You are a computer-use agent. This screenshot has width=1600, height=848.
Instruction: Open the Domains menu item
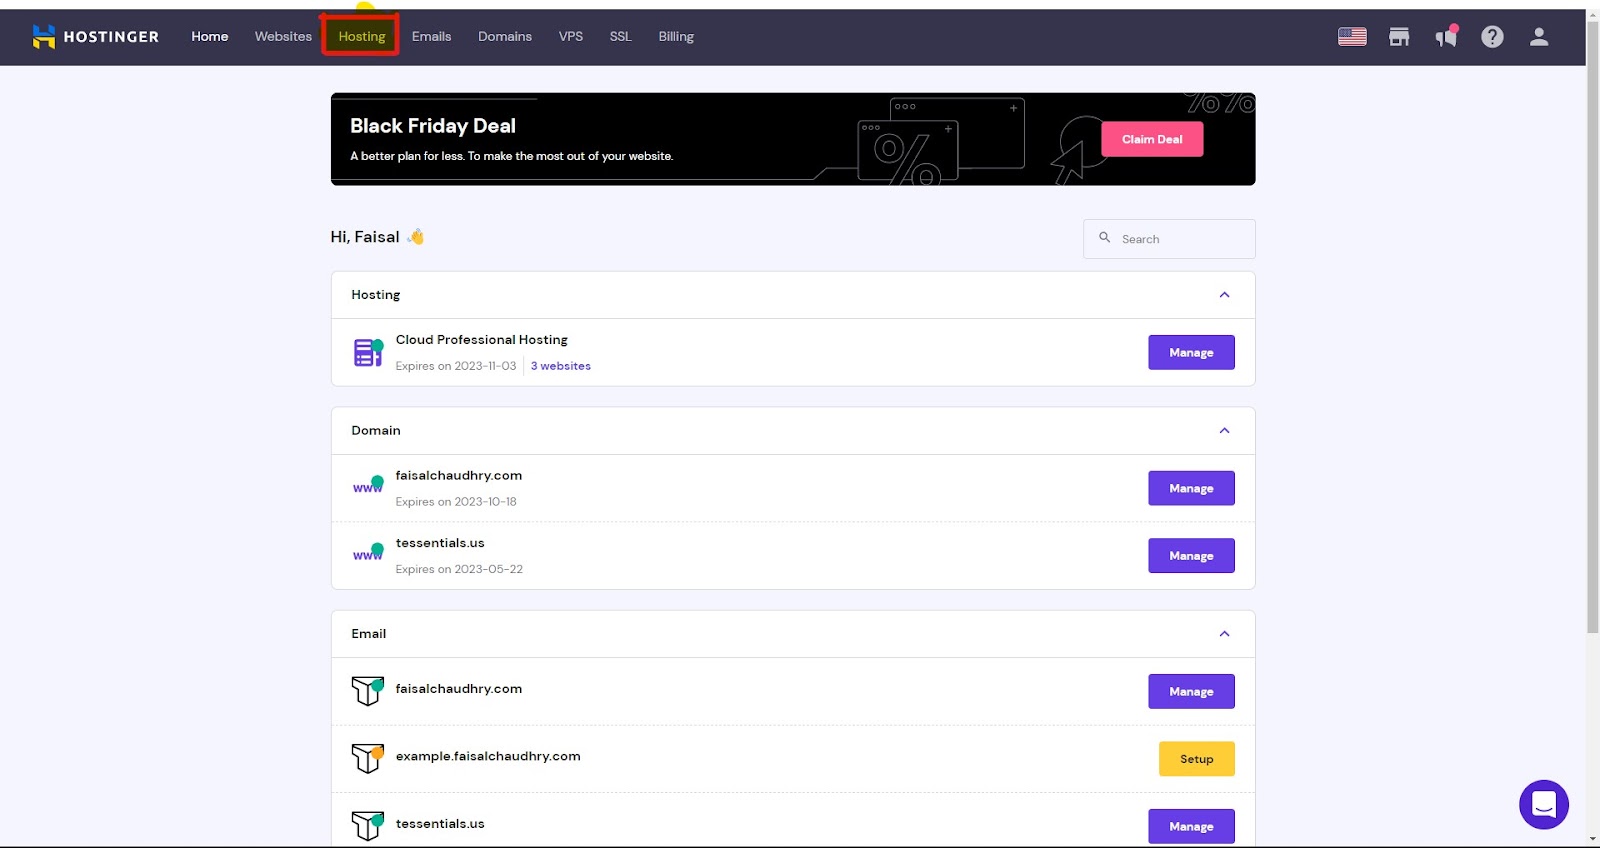pyautogui.click(x=505, y=37)
